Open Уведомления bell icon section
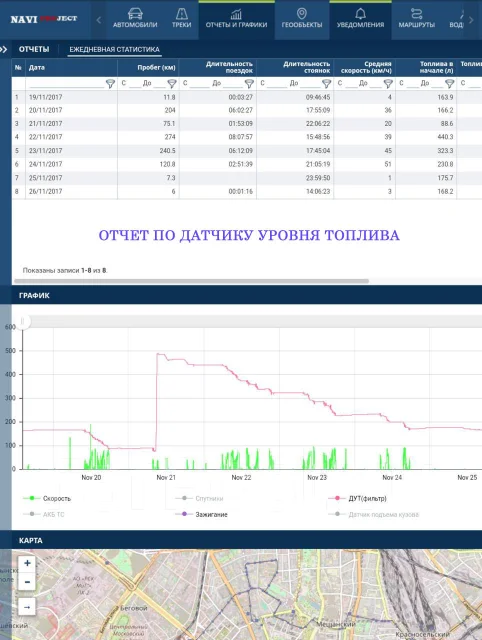The image size is (482, 640). (360, 20)
